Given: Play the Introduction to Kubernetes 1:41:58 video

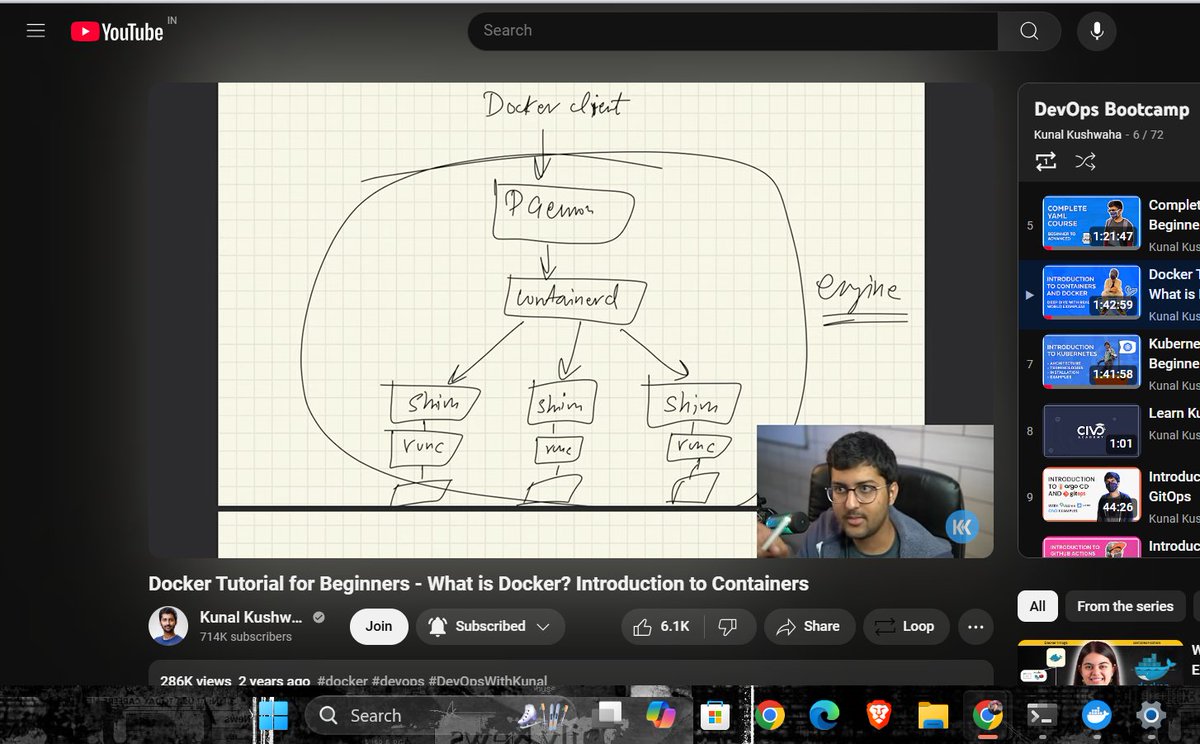Looking at the screenshot, I should (1091, 361).
